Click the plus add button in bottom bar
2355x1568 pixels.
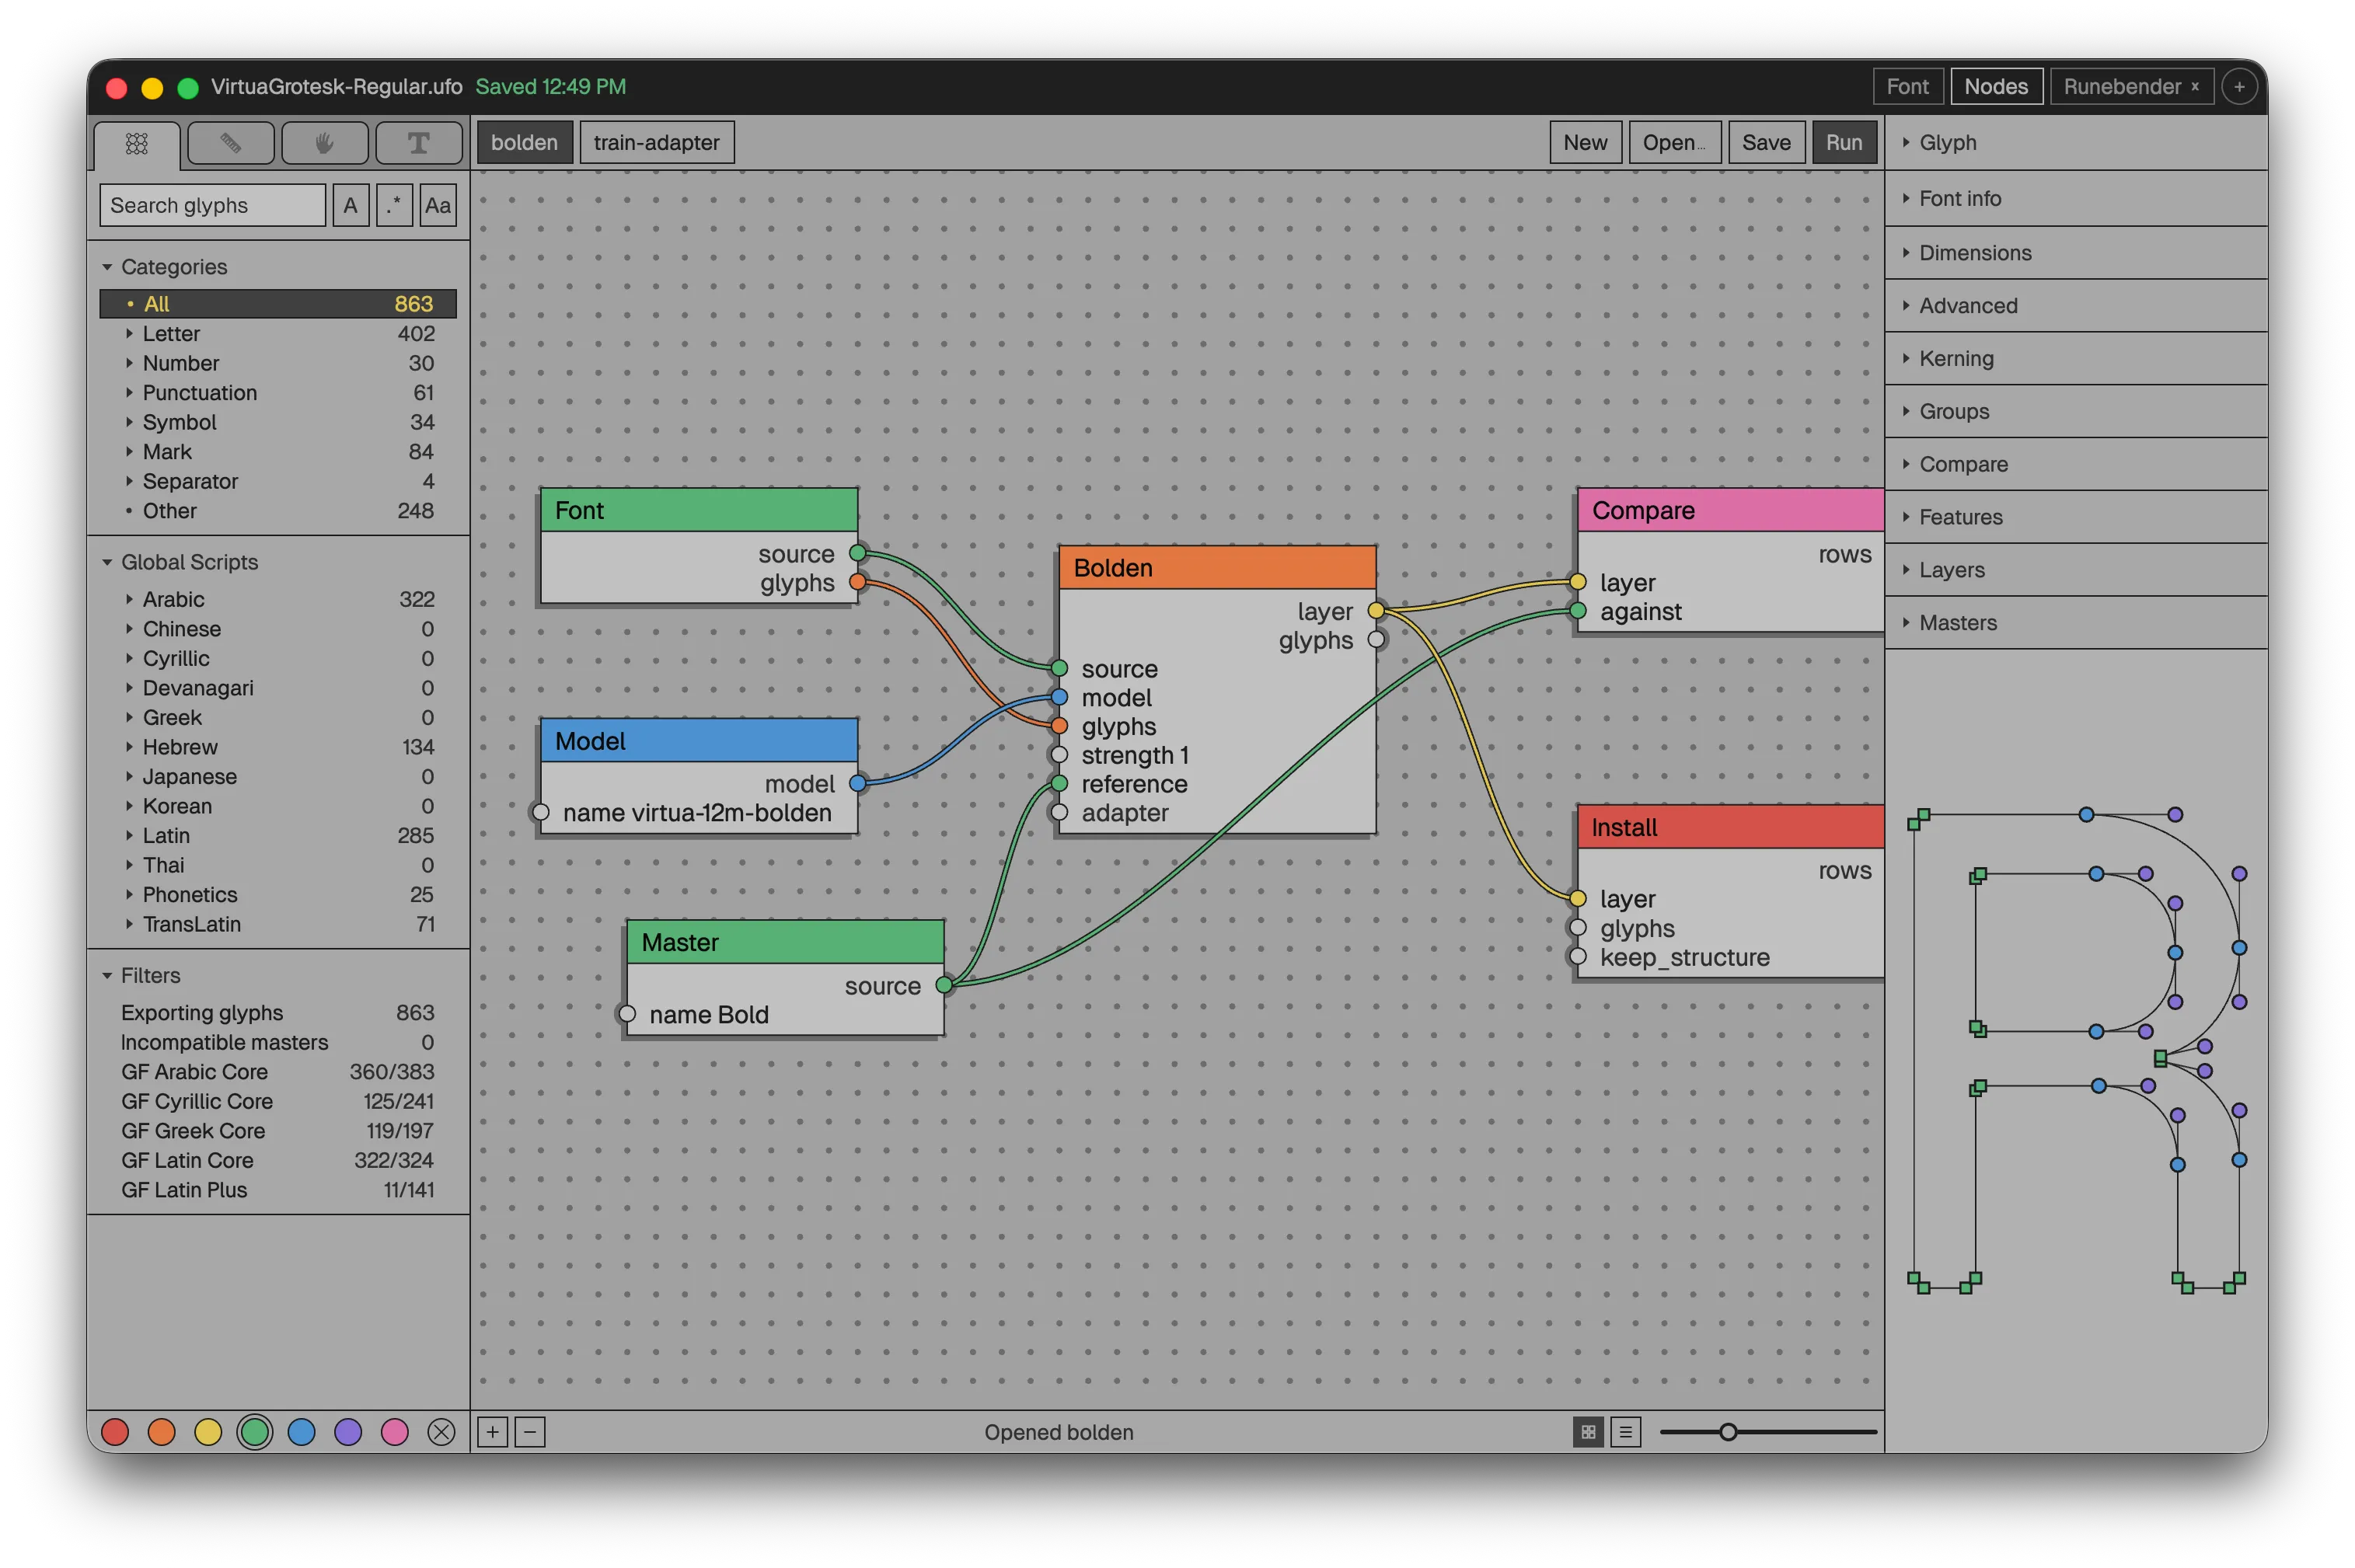[x=492, y=1432]
